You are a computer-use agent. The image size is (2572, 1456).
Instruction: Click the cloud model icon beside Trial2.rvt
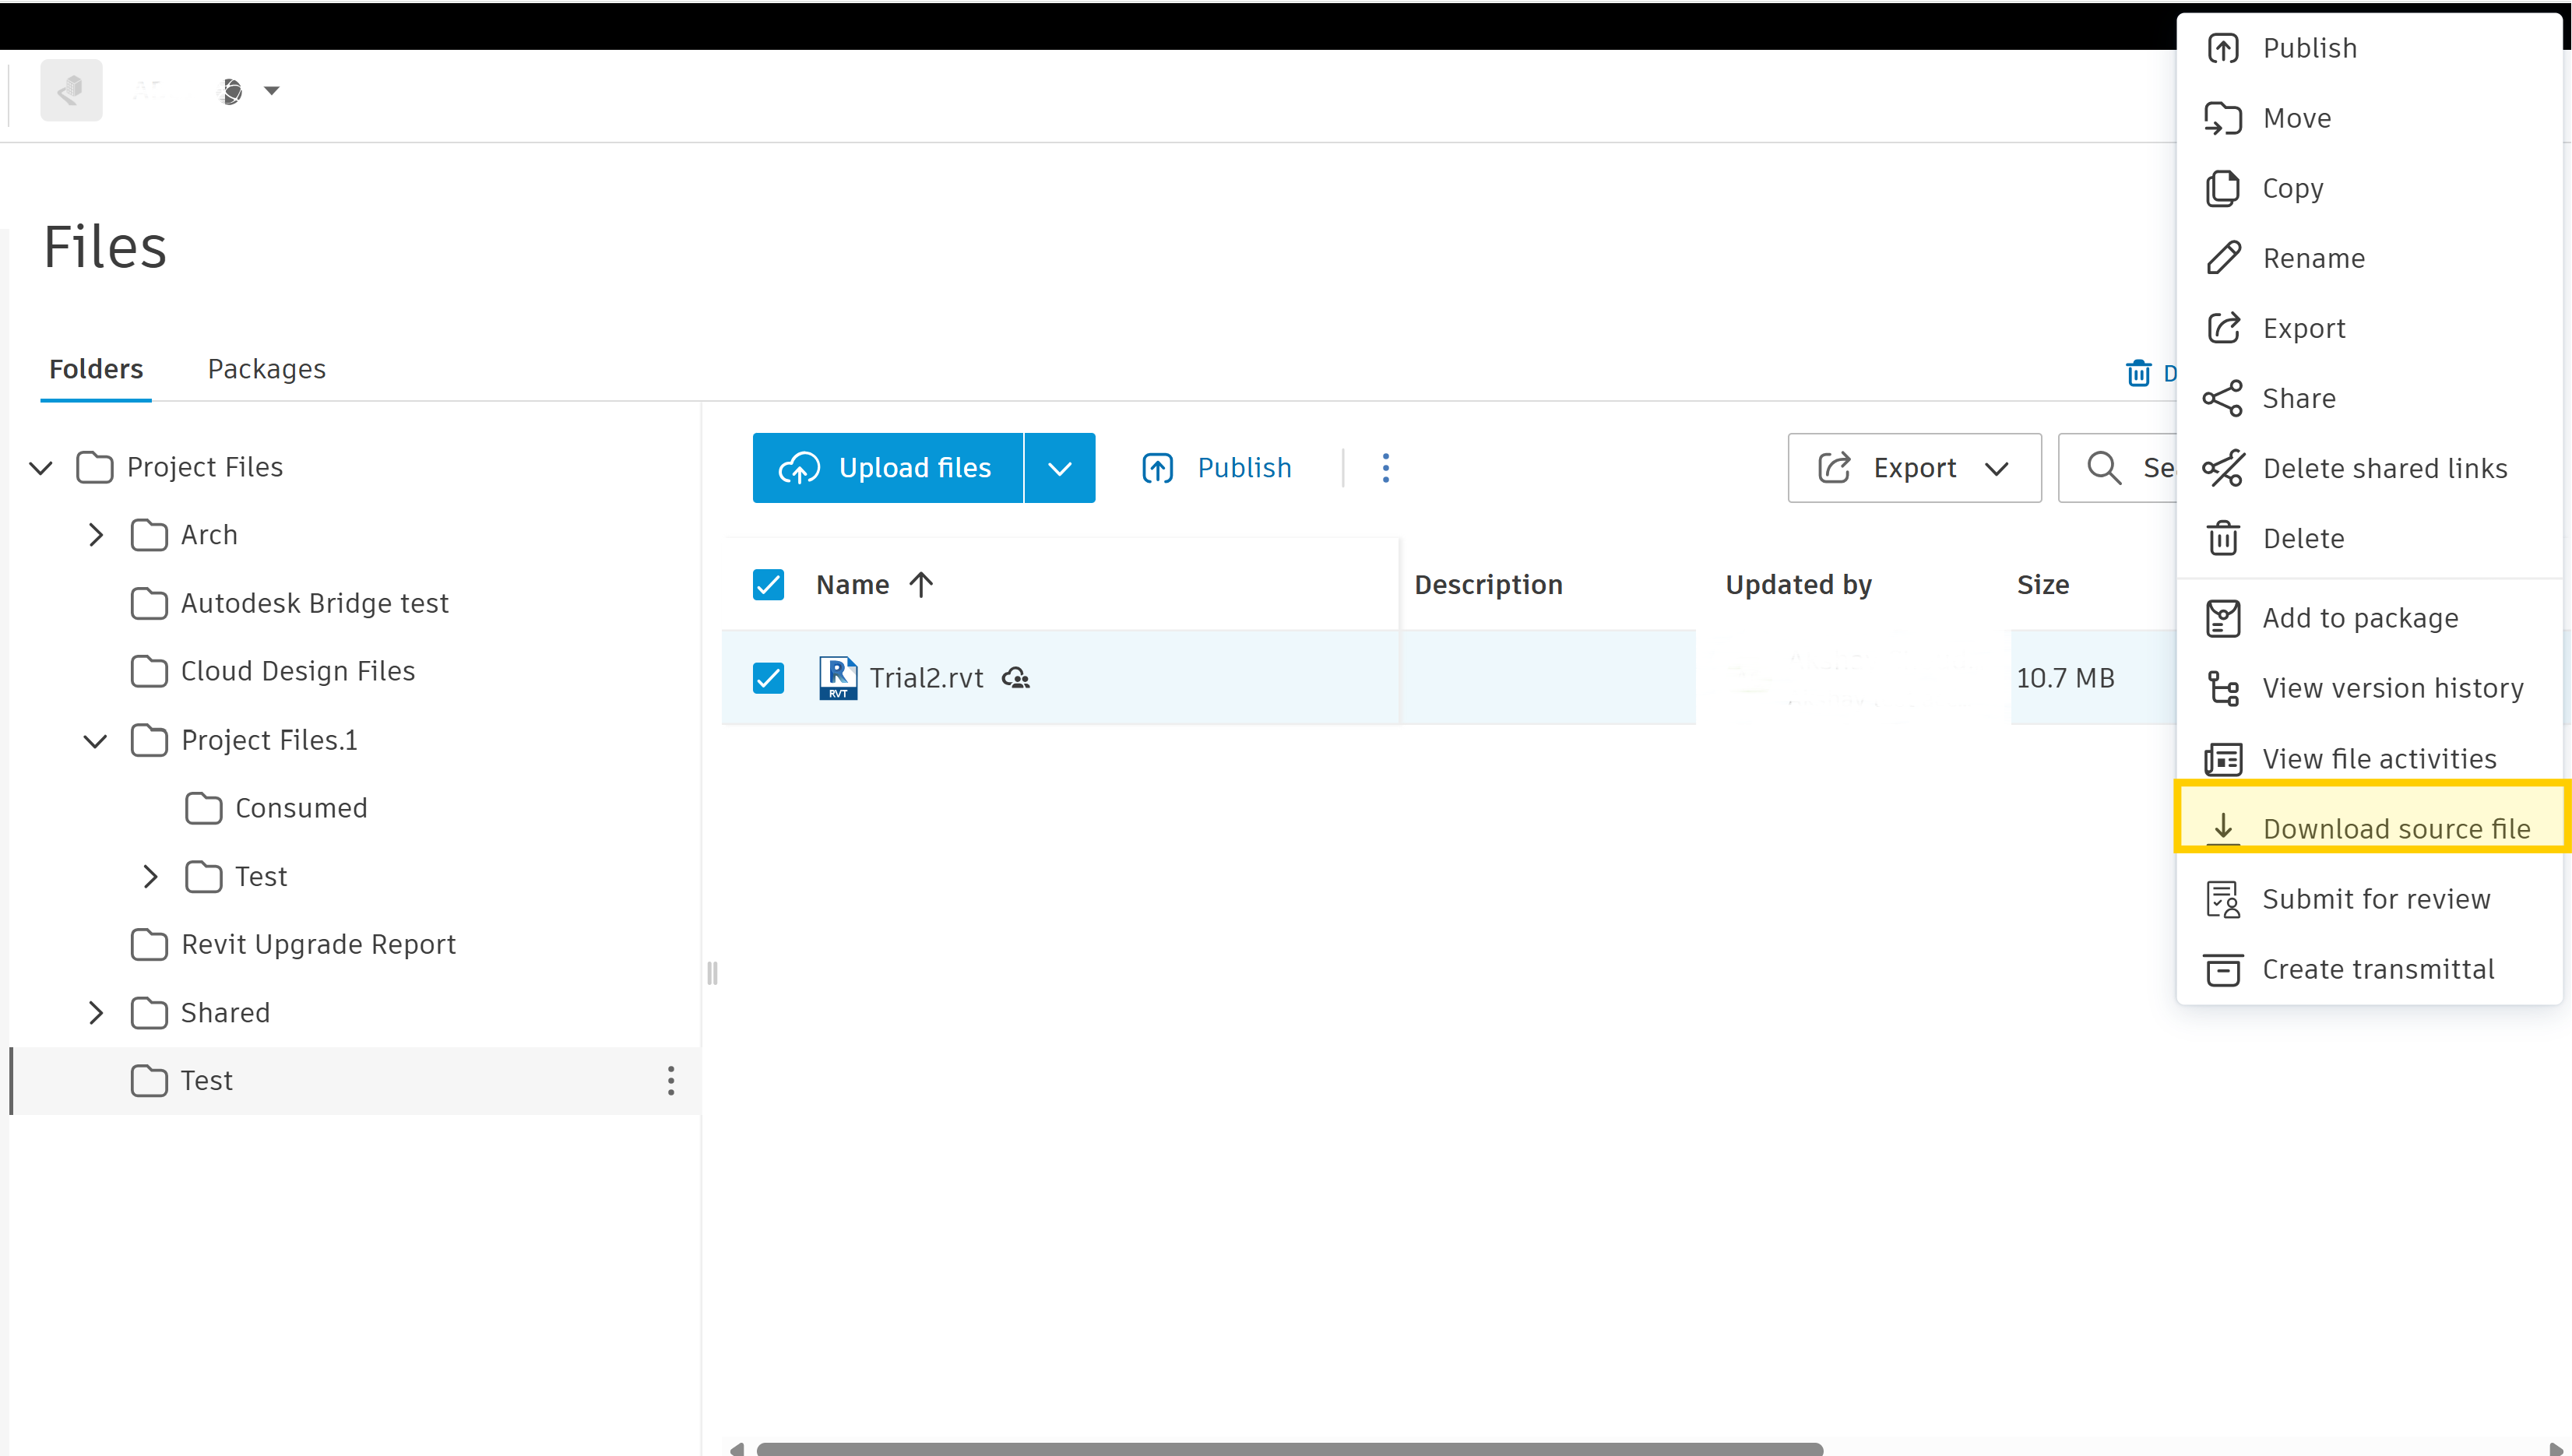click(x=1016, y=678)
